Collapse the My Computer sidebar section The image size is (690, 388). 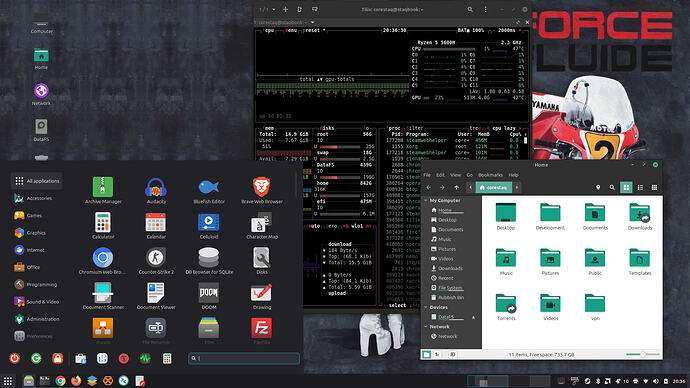[426, 201]
